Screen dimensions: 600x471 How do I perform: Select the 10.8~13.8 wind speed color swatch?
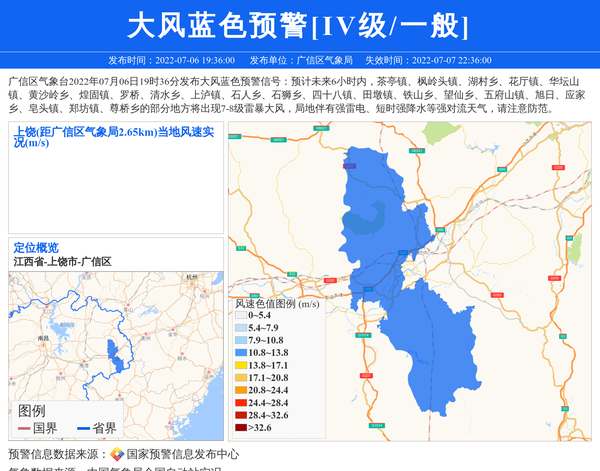tap(240, 353)
